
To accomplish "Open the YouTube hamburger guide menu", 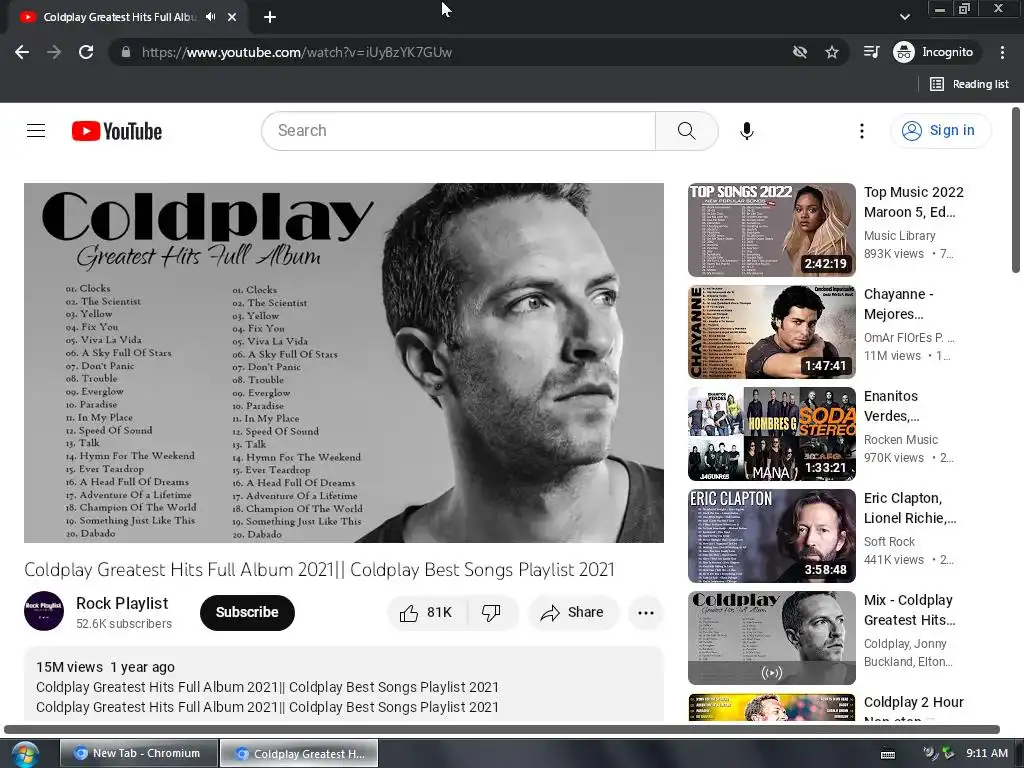I will pyautogui.click(x=36, y=131).
